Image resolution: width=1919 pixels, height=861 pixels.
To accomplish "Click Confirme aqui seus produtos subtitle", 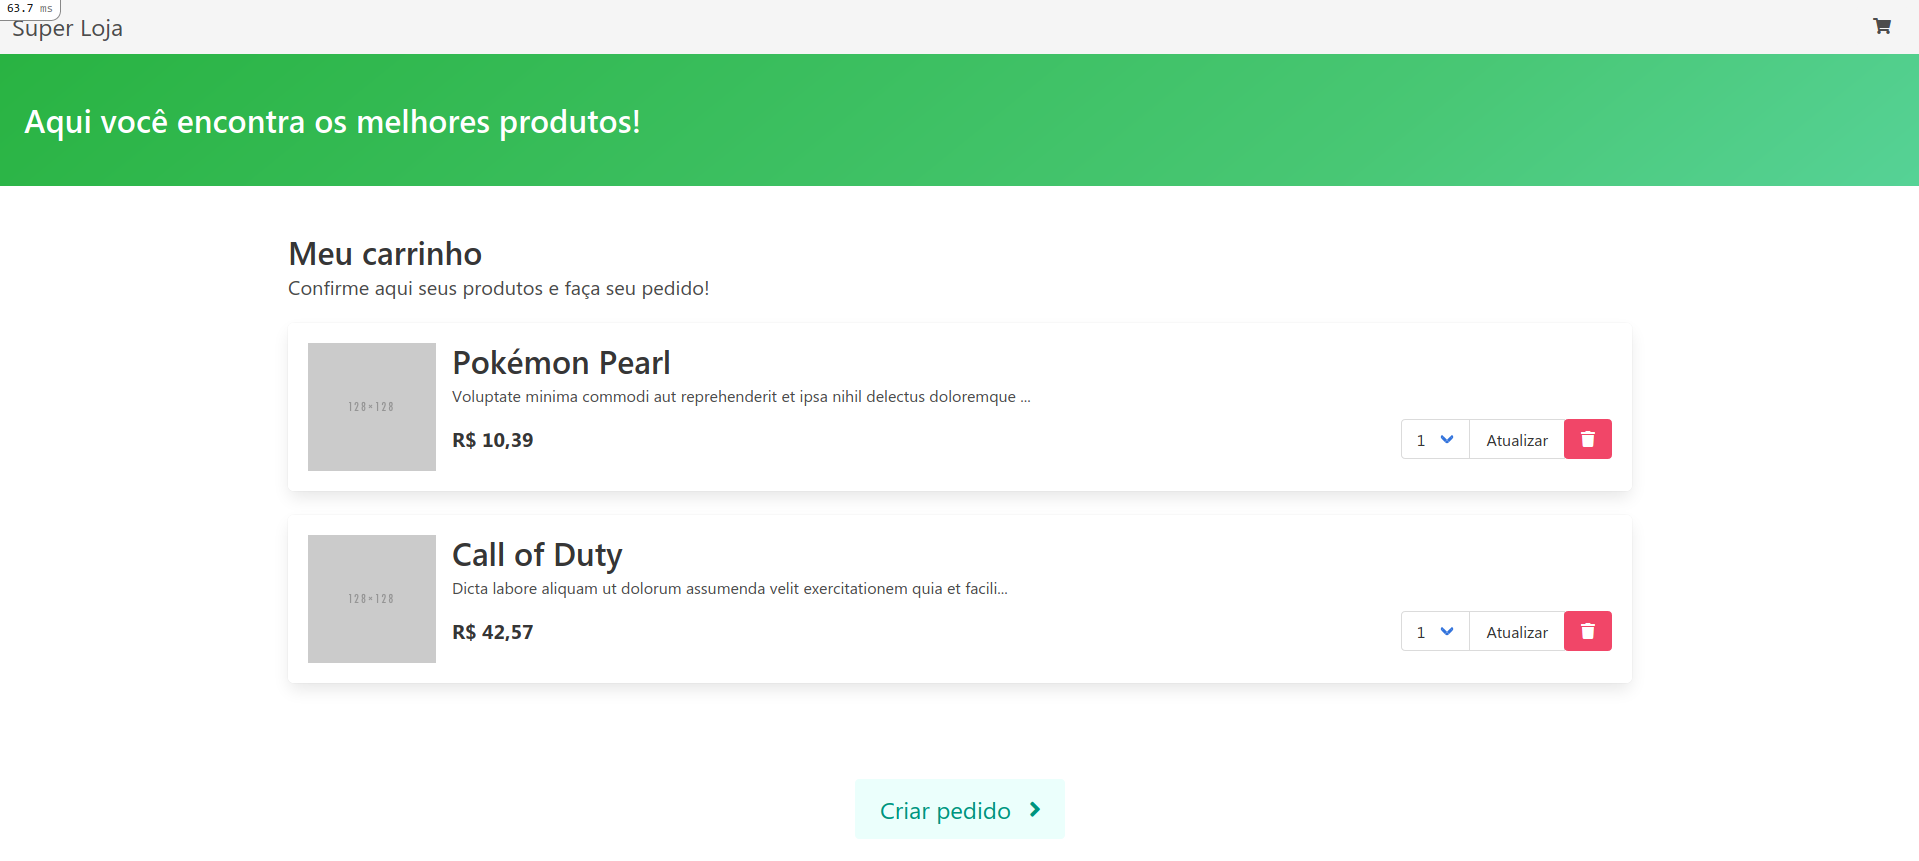I will 499,289.
